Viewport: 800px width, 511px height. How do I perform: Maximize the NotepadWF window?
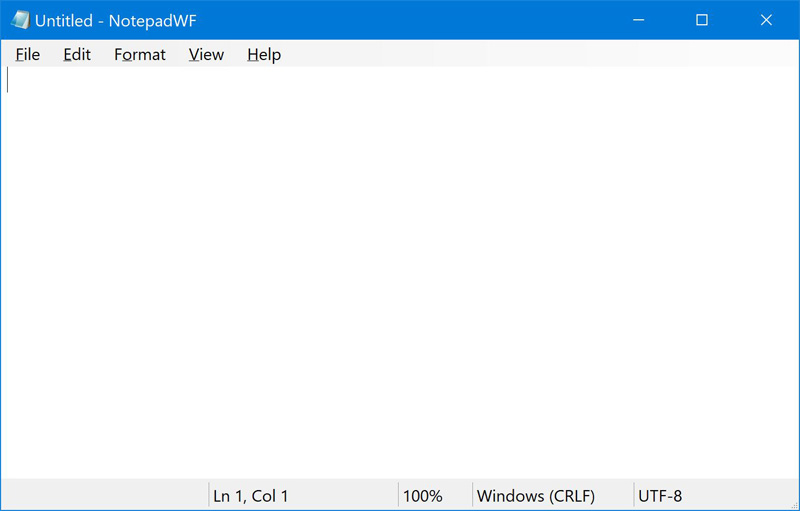(702, 20)
